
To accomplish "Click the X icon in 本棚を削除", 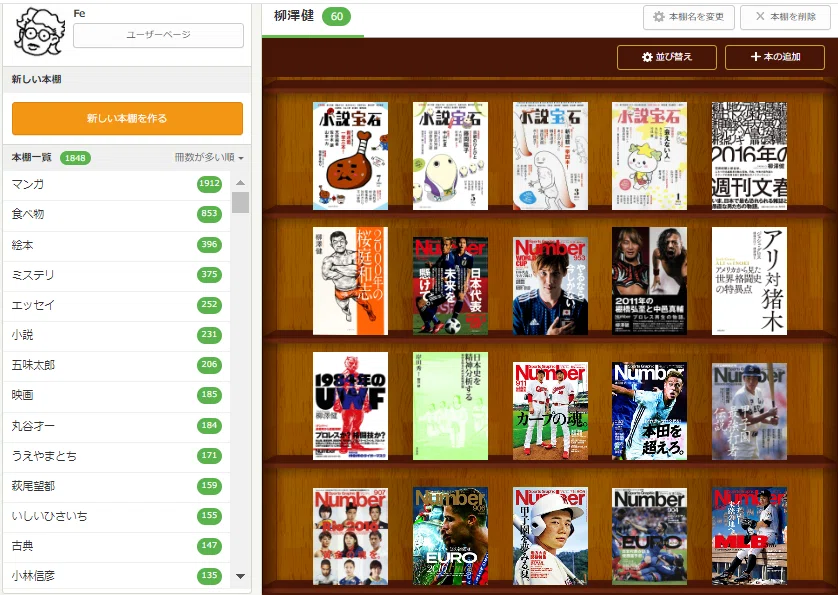I will pos(760,17).
